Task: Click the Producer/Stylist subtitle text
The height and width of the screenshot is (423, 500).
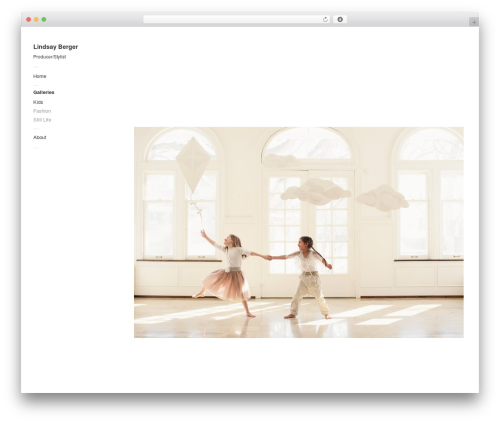Action: pyautogui.click(x=49, y=57)
